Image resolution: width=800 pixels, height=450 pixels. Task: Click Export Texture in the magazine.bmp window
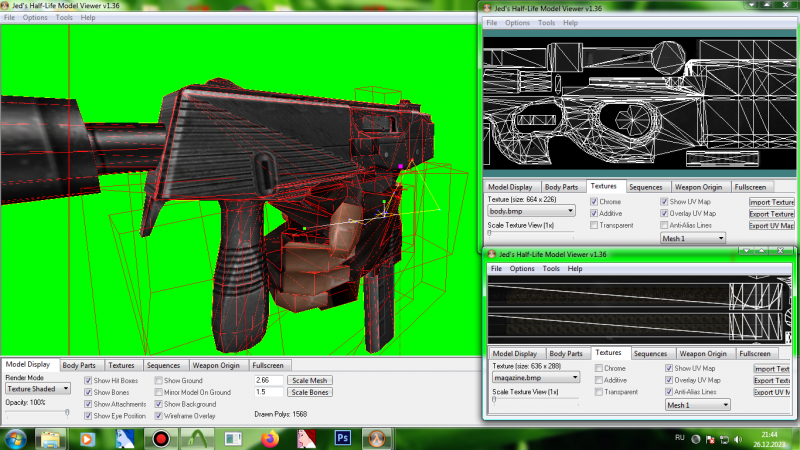772,380
